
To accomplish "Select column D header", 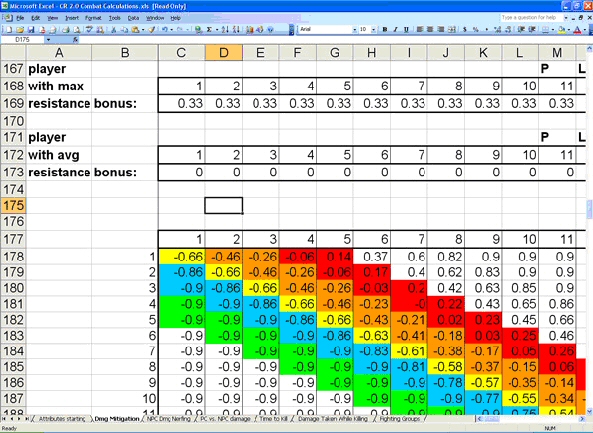I will (224, 53).
